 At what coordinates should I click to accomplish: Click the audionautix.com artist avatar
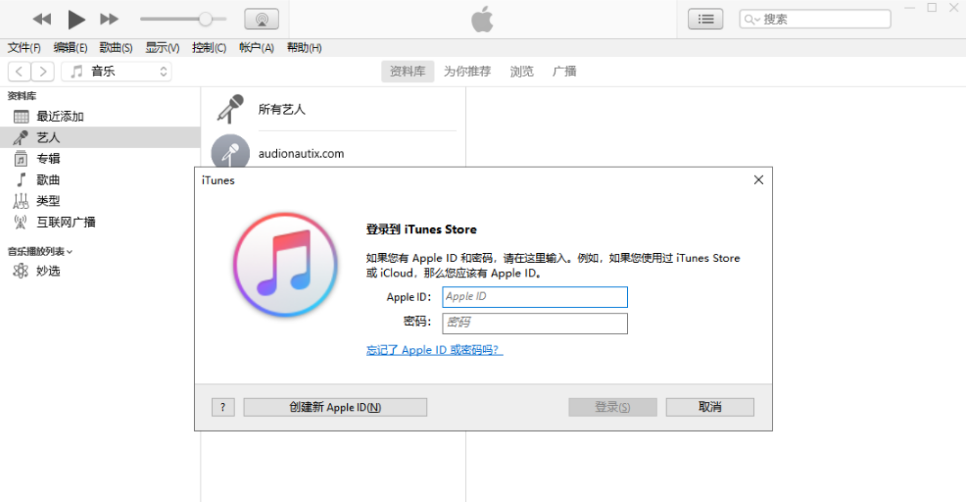[230, 151]
